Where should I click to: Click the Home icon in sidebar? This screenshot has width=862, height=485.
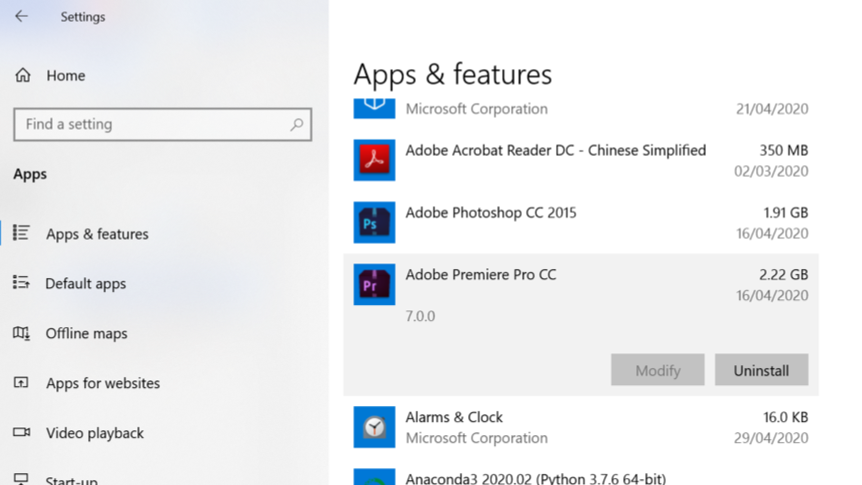pos(22,76)
